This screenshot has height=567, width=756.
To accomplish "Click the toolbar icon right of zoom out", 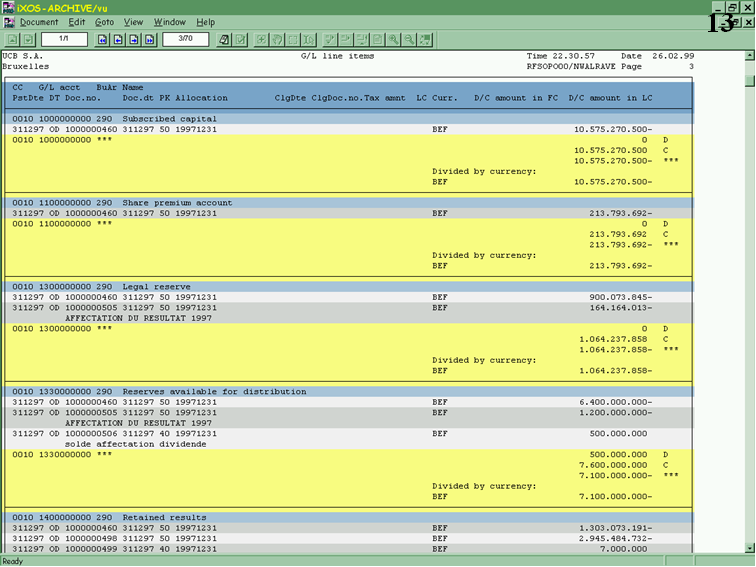I will click(x=425, y=39).
